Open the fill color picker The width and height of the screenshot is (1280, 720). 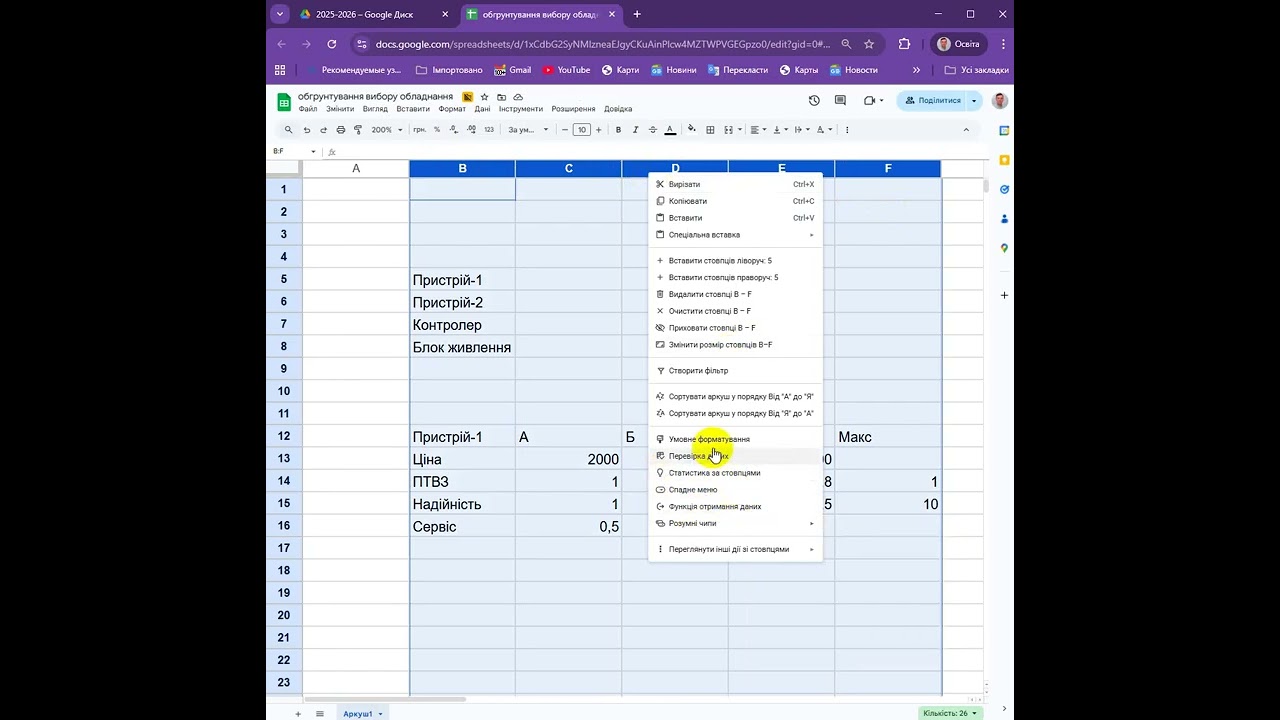click(692, 130)
